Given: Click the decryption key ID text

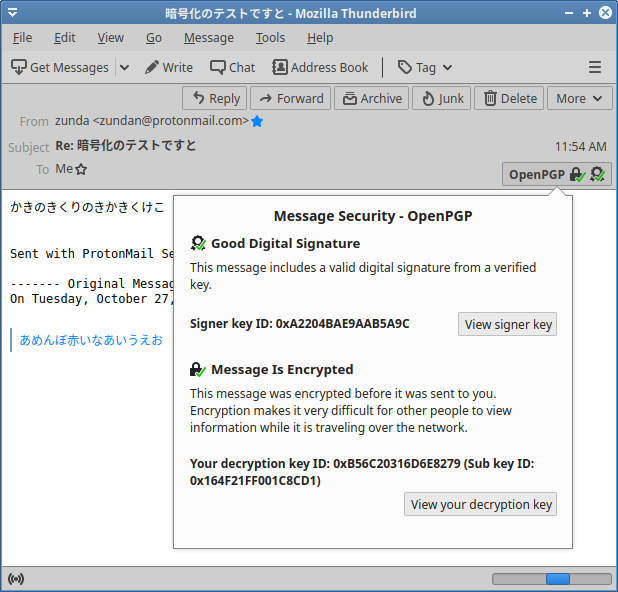Looking at the screenshot, I should [x=362, y=472].
